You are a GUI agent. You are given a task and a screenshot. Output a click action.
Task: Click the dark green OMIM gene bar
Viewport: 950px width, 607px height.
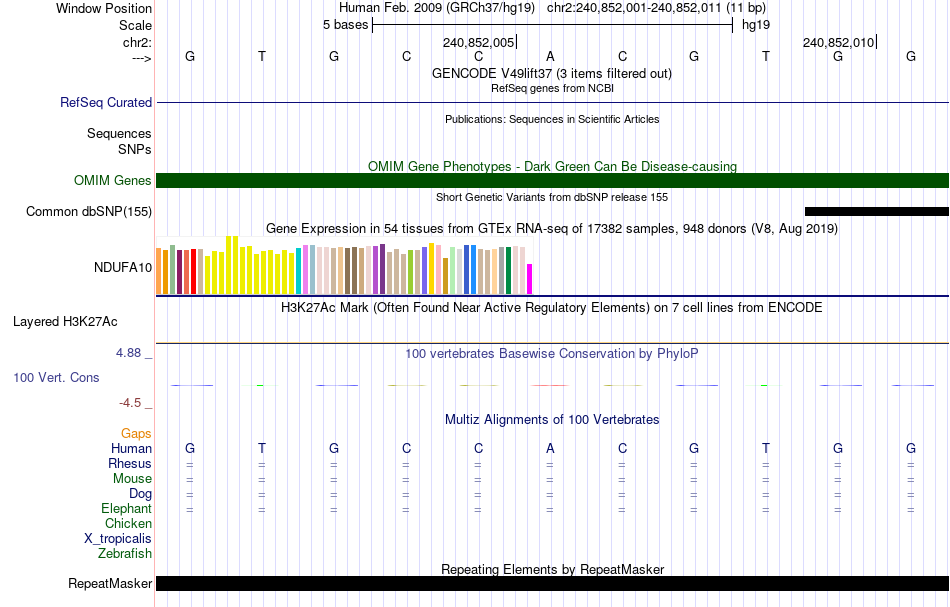[x=553, y=181]
